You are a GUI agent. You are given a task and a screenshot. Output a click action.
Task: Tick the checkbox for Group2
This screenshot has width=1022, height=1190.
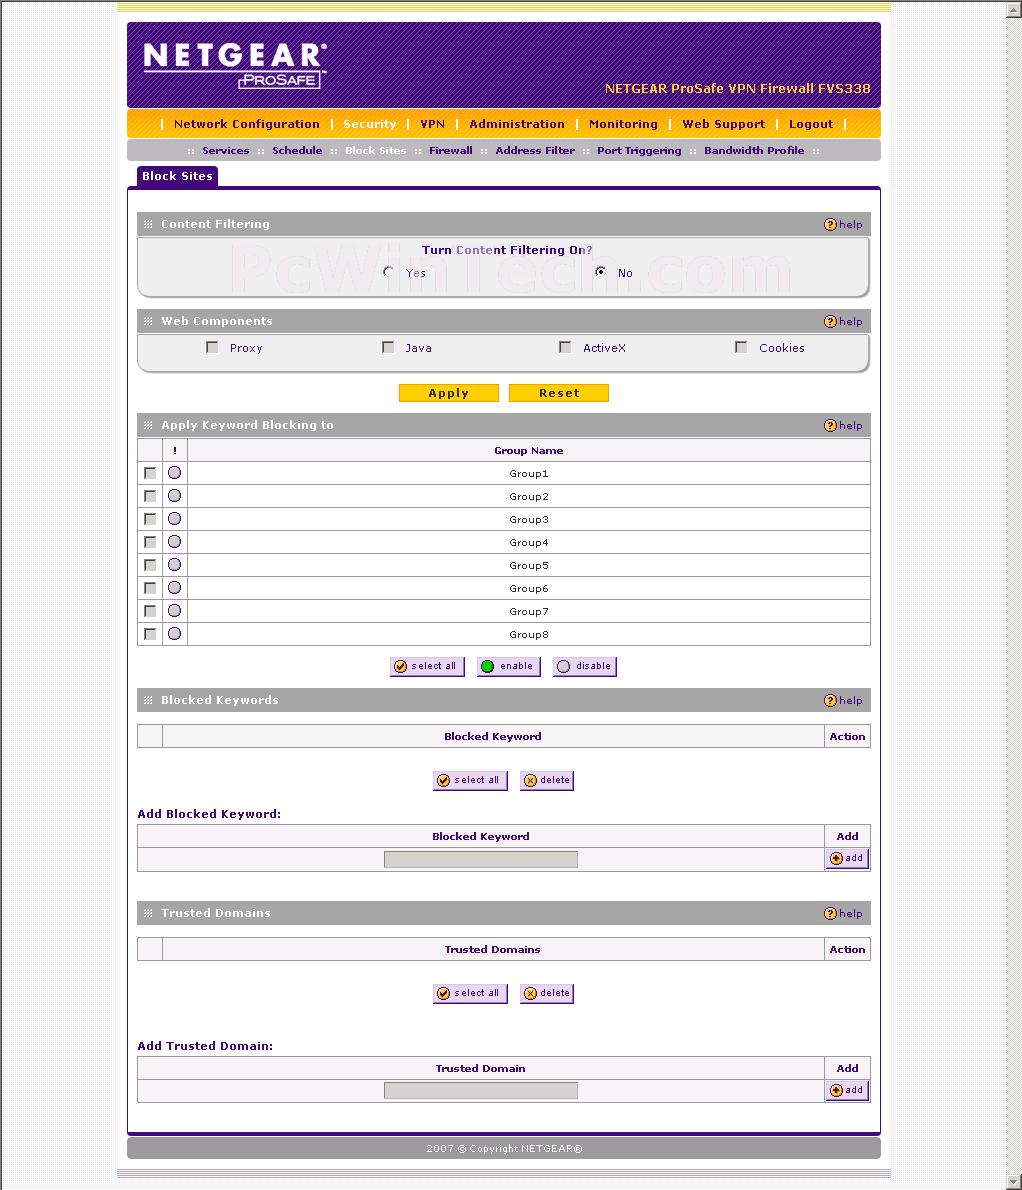click(x=150, y=496)
